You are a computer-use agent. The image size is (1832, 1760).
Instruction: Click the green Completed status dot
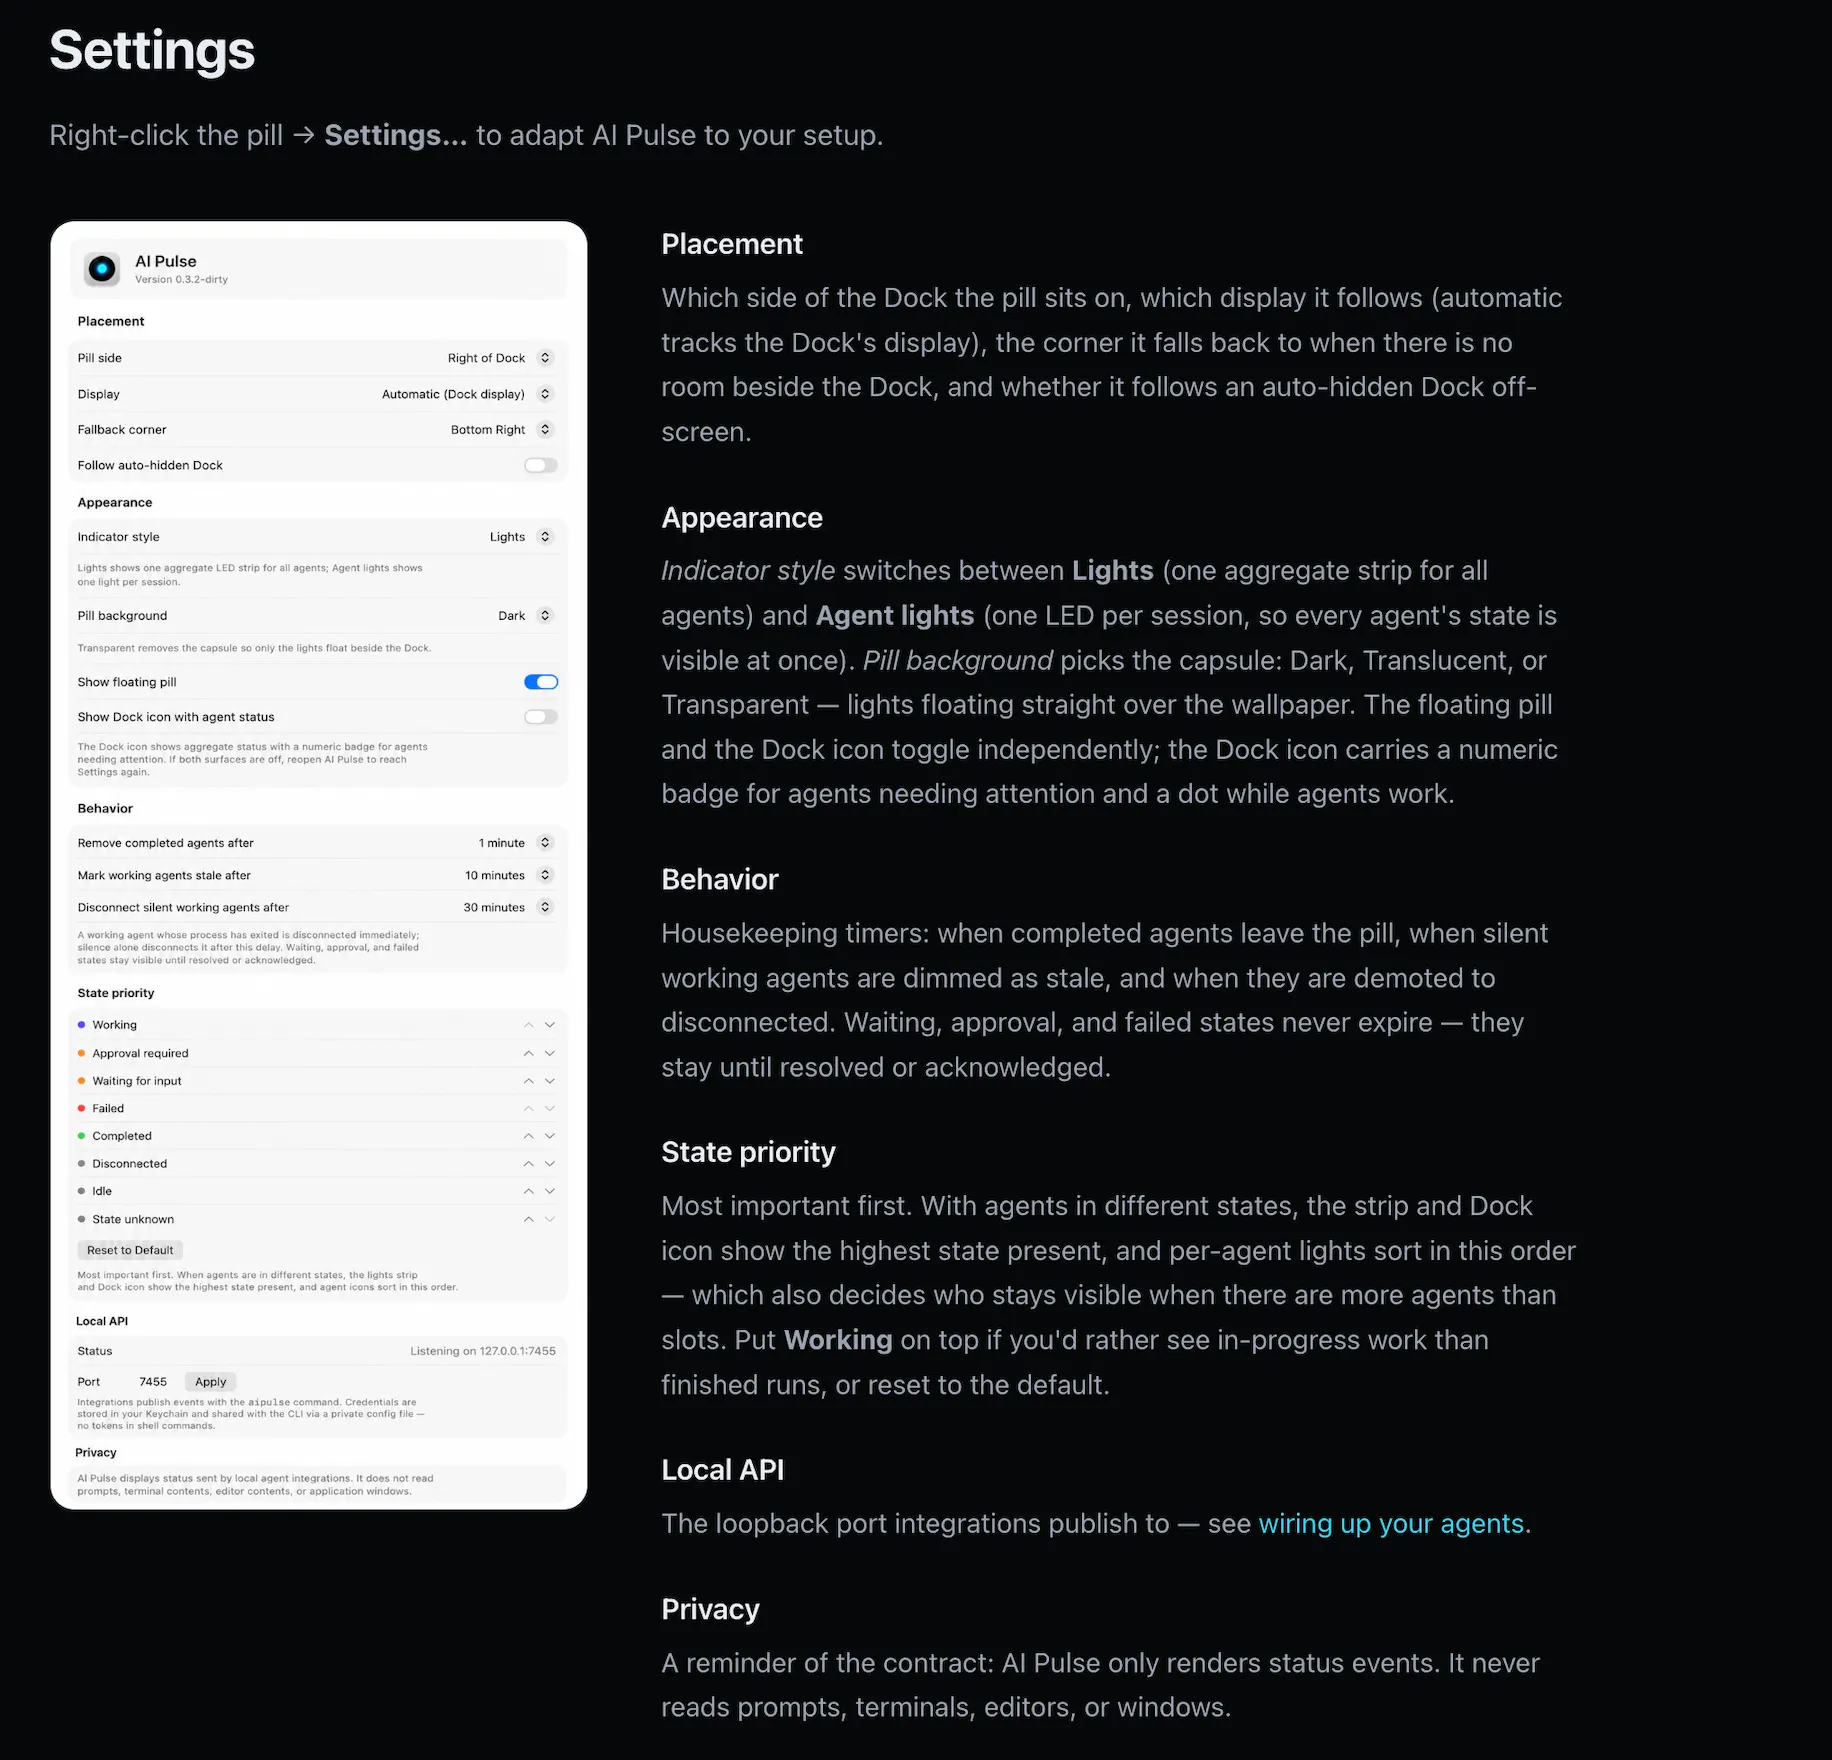click(x=81, y=1136)
